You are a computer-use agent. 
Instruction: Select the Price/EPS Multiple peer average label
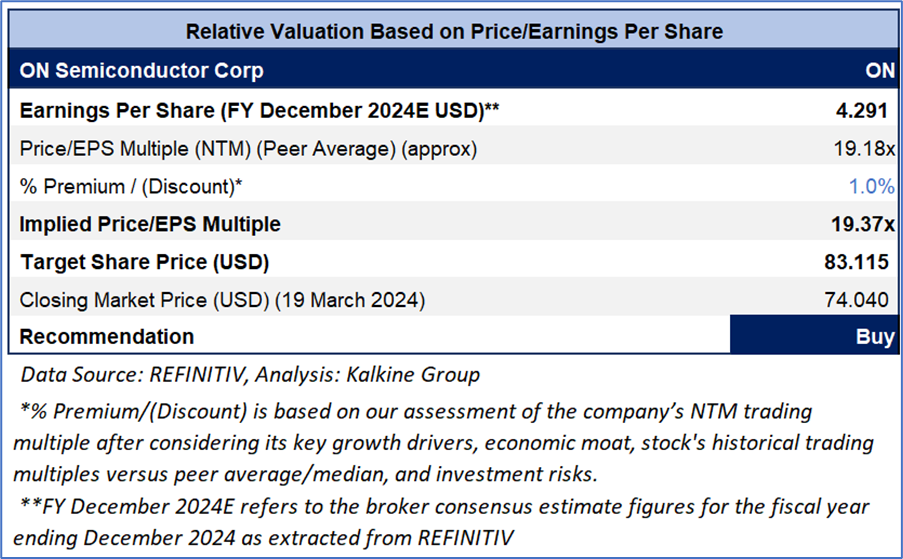tap(248, 148)
